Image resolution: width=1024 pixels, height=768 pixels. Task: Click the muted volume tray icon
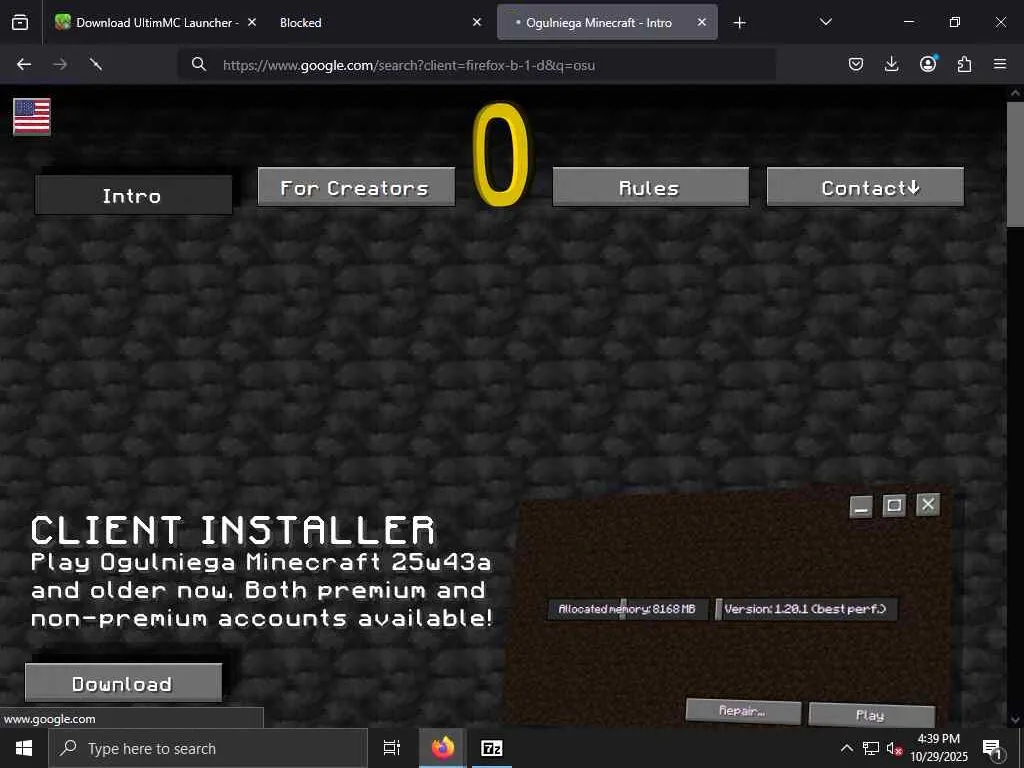894,748
